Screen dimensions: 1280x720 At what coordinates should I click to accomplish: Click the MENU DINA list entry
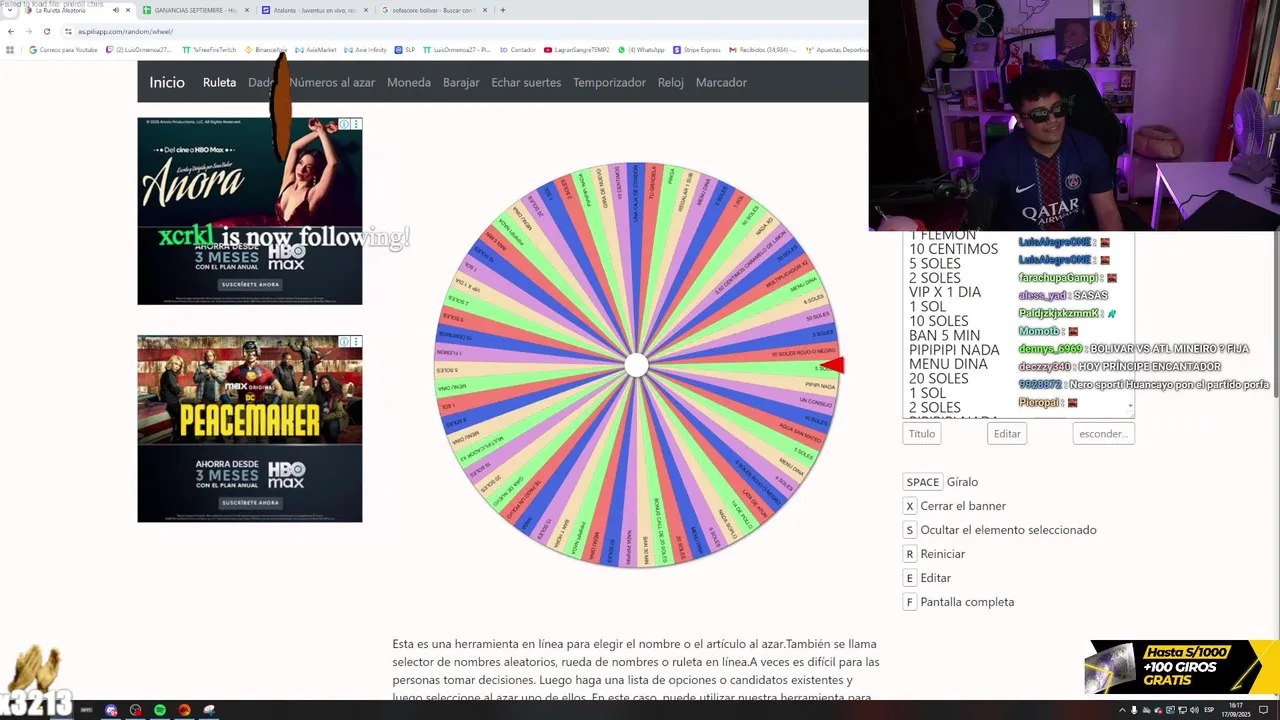pos(948,364)
